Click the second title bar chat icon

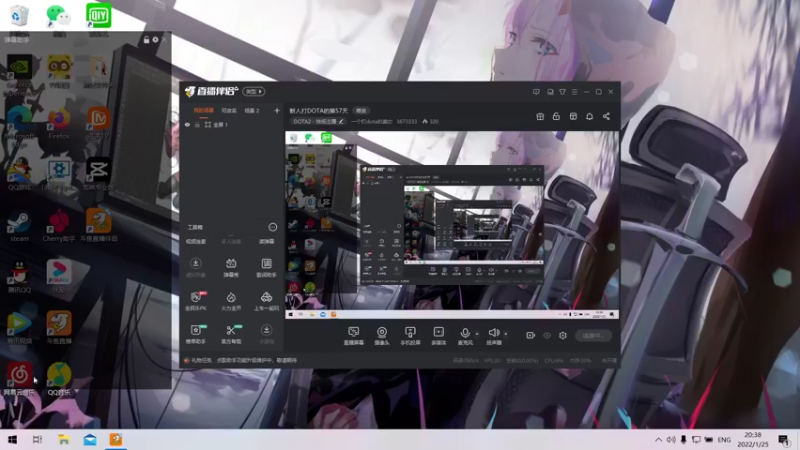tap(550, 92)
